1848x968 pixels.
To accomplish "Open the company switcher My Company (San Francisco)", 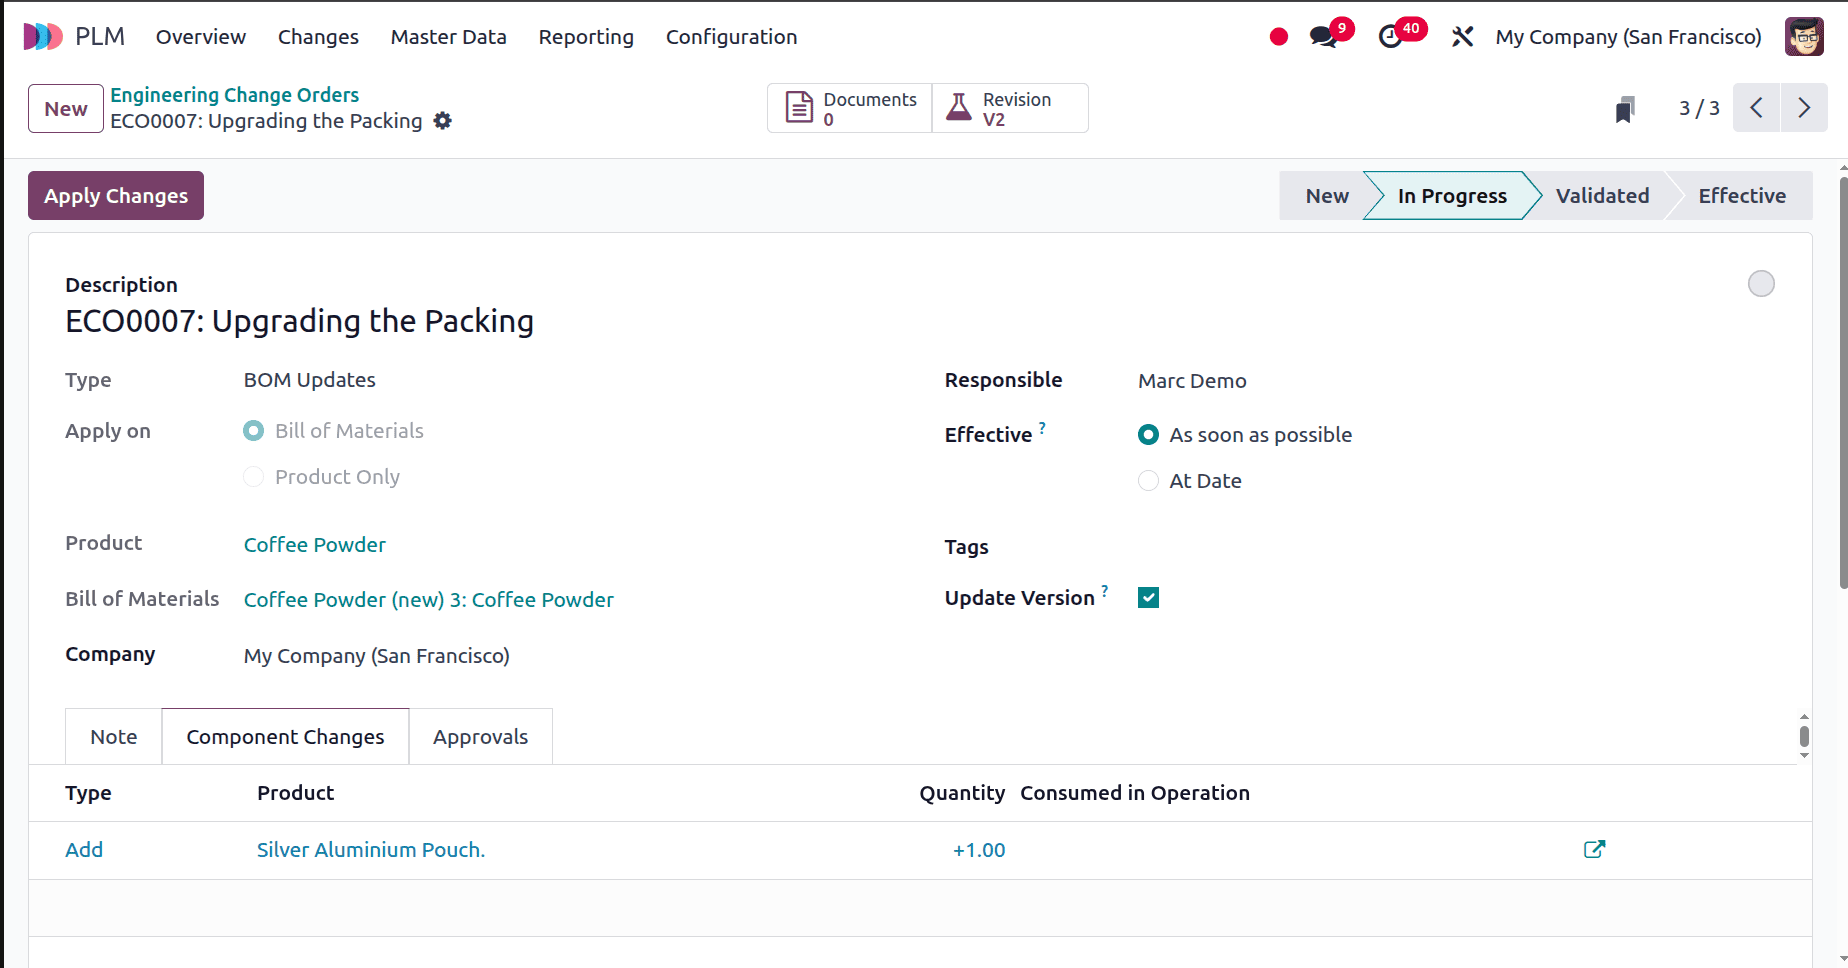I will (1628, 37).
